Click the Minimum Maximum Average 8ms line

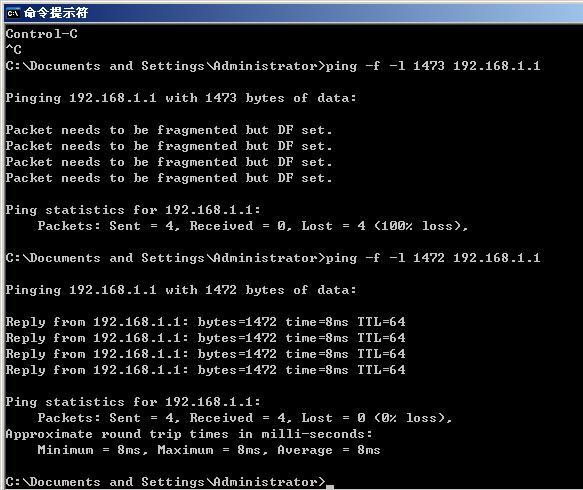click(x=209, y=450)
